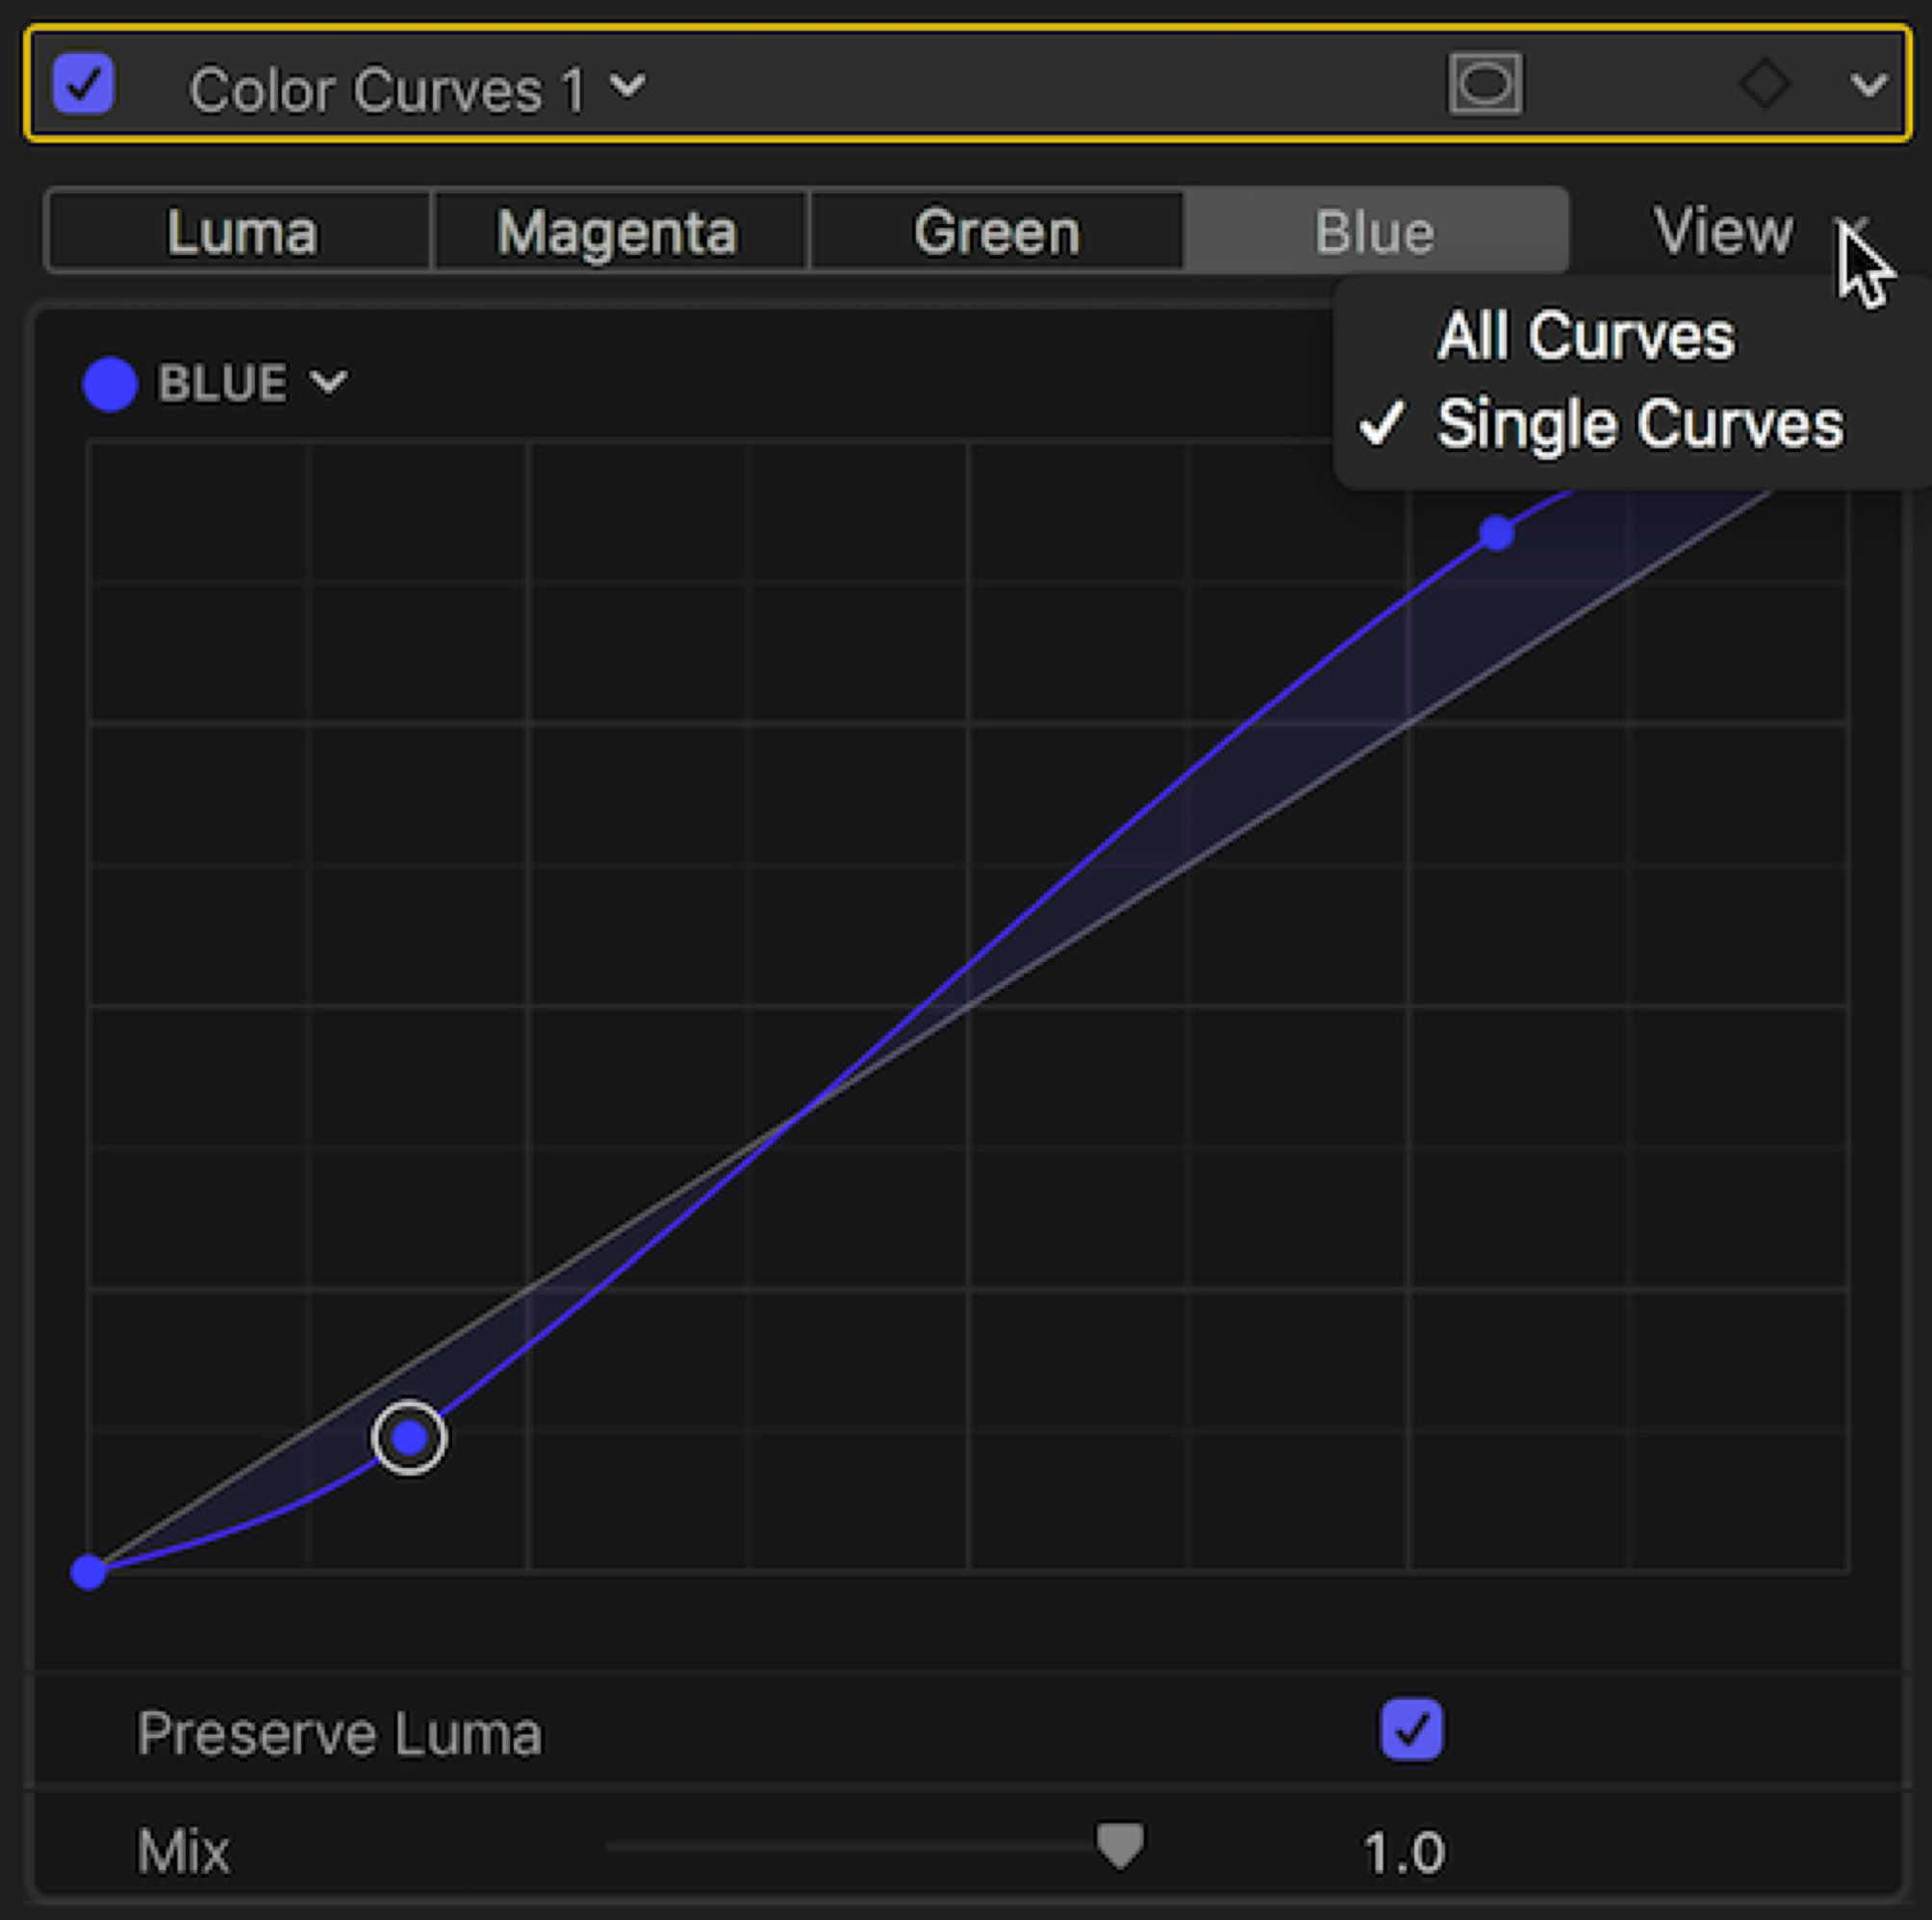The image size is (1932, 1920).
Task: Disable the Color Curves 1 effect checkbox
Action: tap(83, 84)
